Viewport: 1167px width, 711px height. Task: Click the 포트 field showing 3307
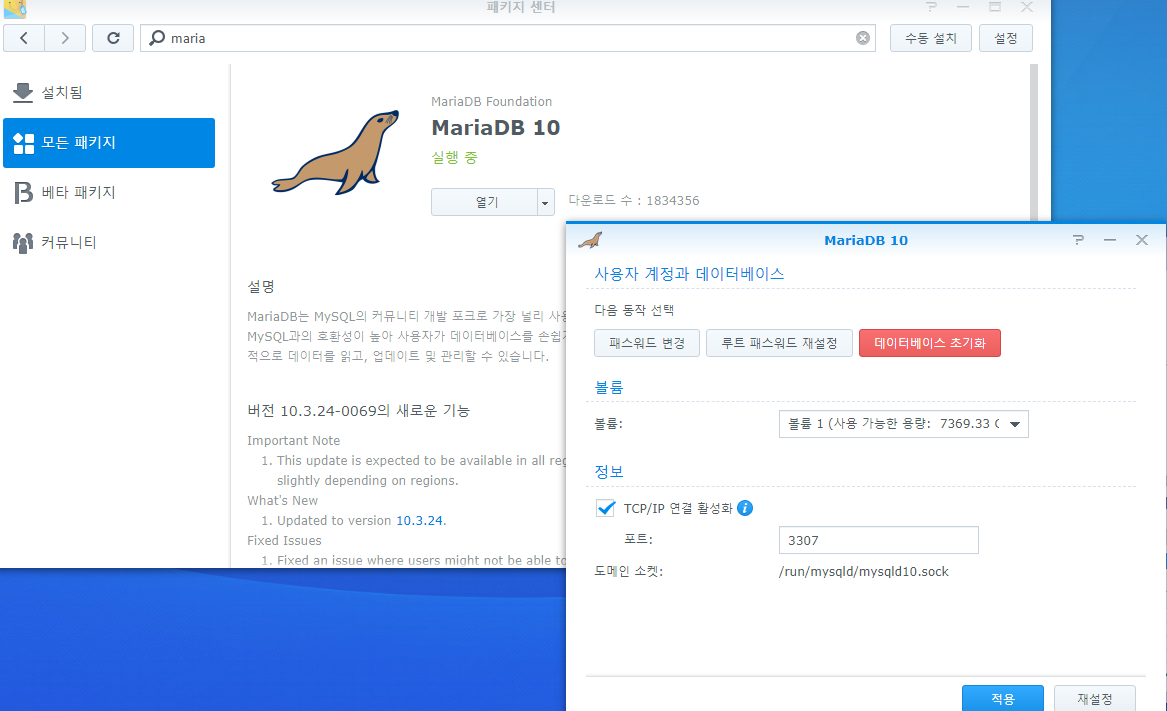click(x=878, y=541)
